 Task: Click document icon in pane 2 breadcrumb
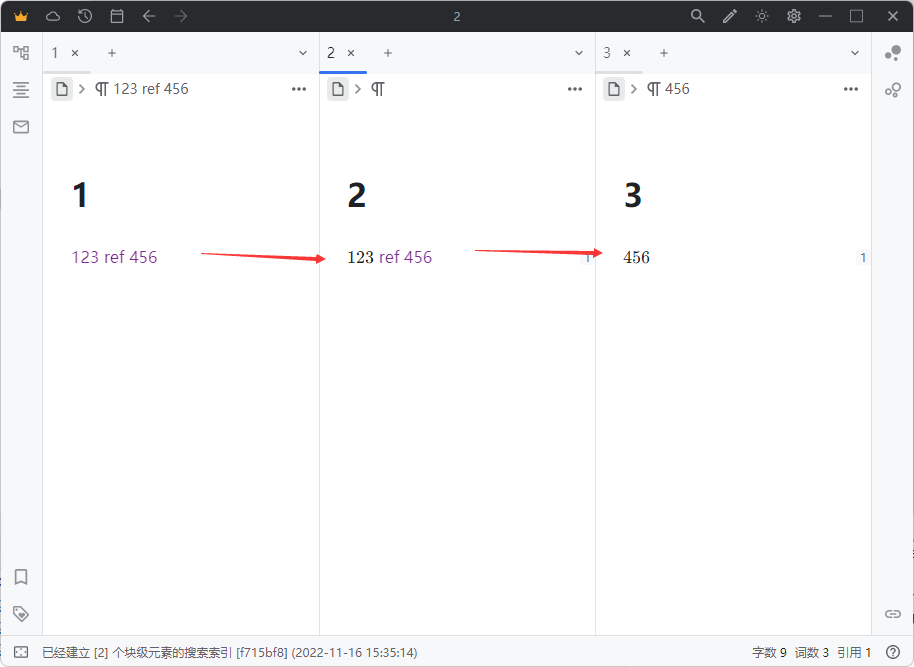point(338,89)
